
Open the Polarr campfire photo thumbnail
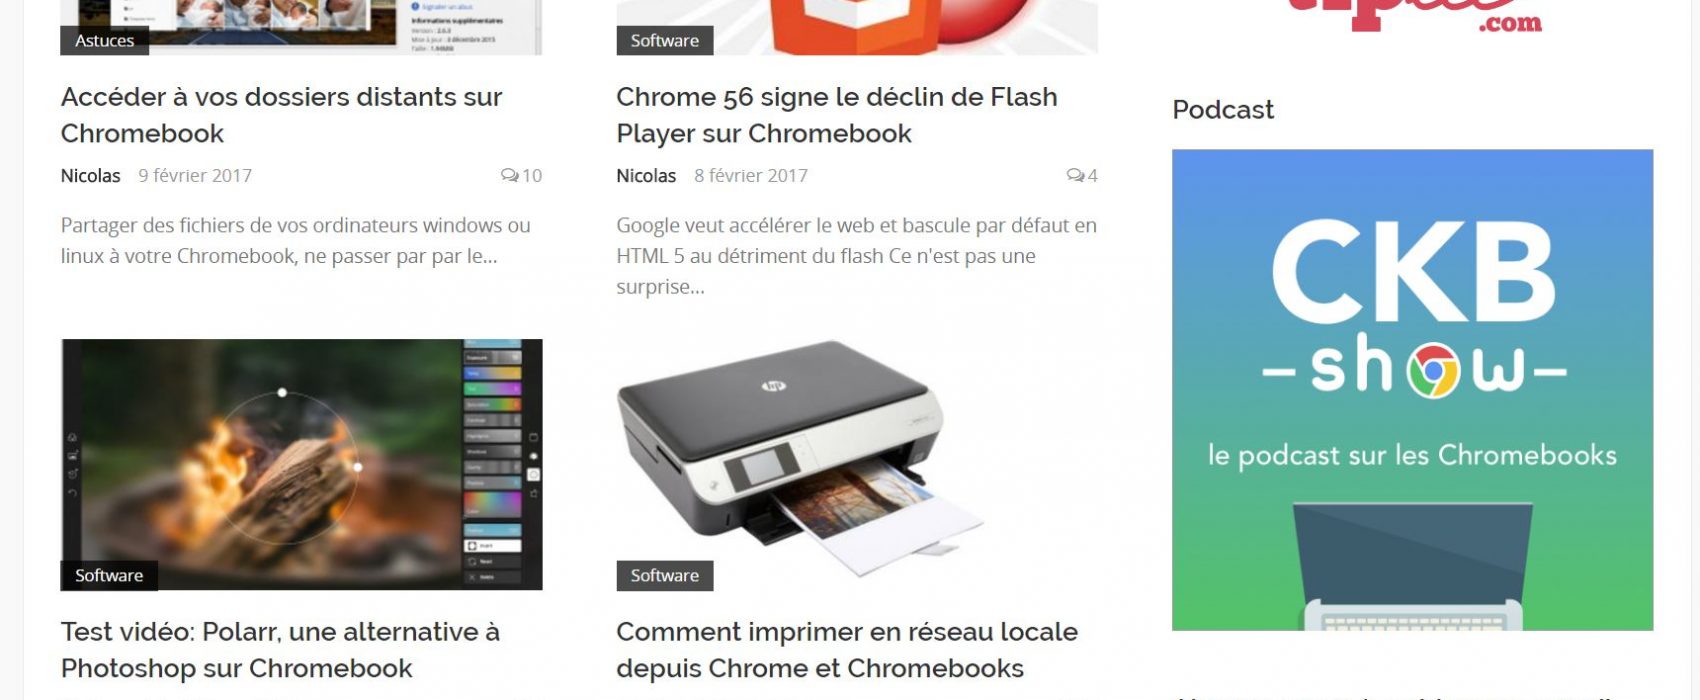tap(302, 464)
